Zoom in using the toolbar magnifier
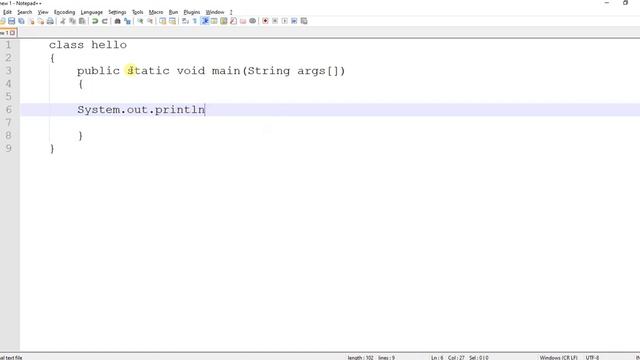Viewport: 640px width, 360px height. click(x=140, y=21)
